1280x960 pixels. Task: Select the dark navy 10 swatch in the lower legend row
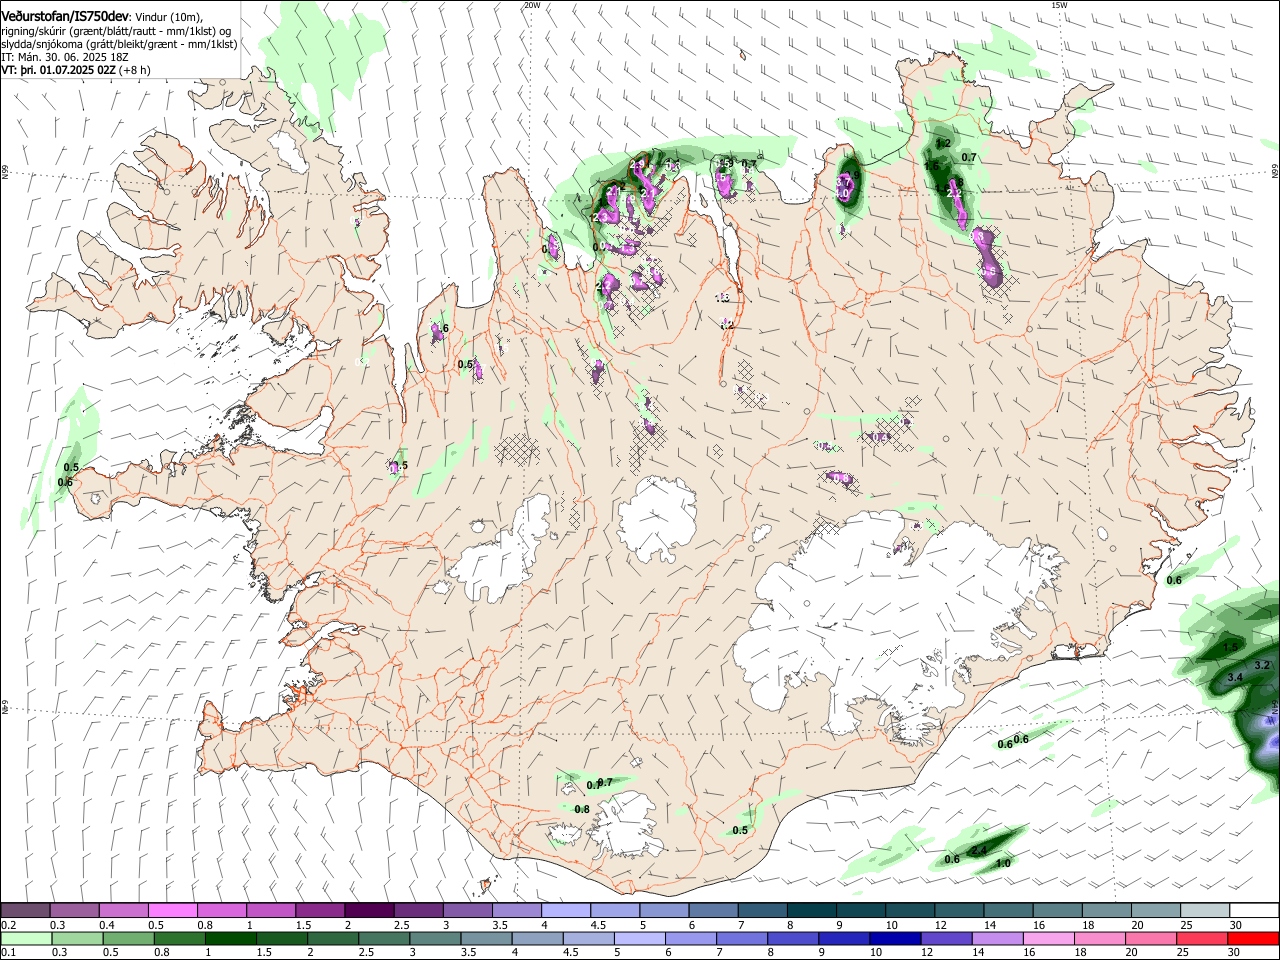(896, 938)
